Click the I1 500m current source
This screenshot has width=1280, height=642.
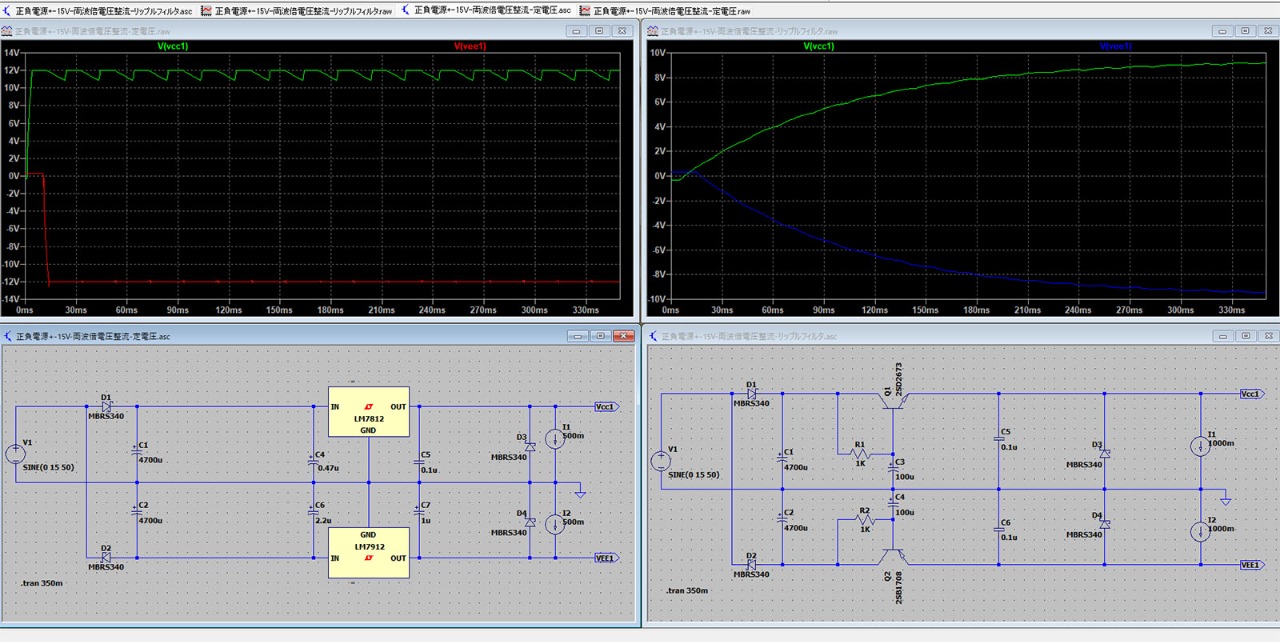[x=556, y=439]
